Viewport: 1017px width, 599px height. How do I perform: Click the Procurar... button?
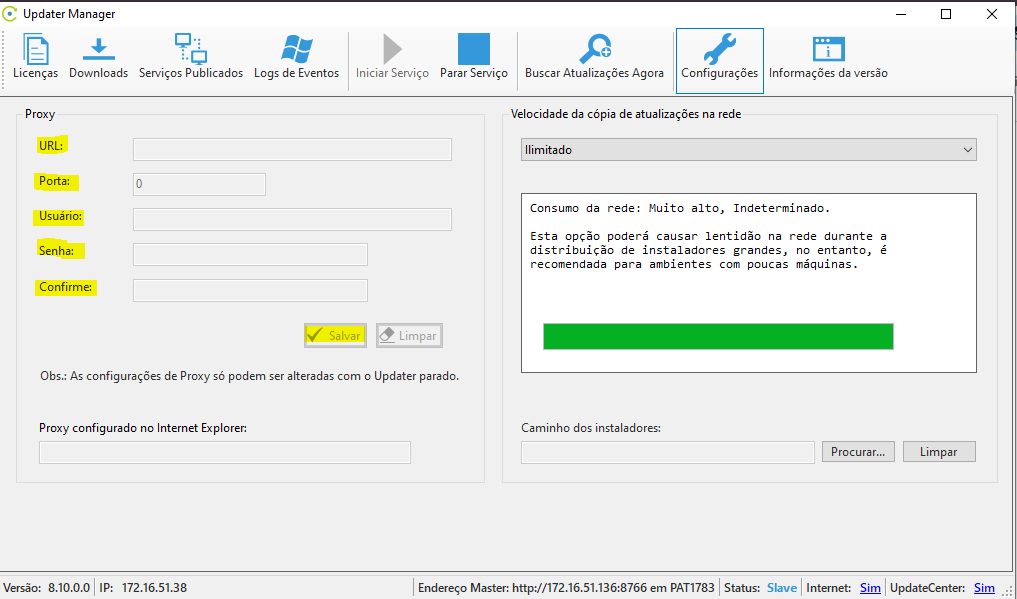858,452
